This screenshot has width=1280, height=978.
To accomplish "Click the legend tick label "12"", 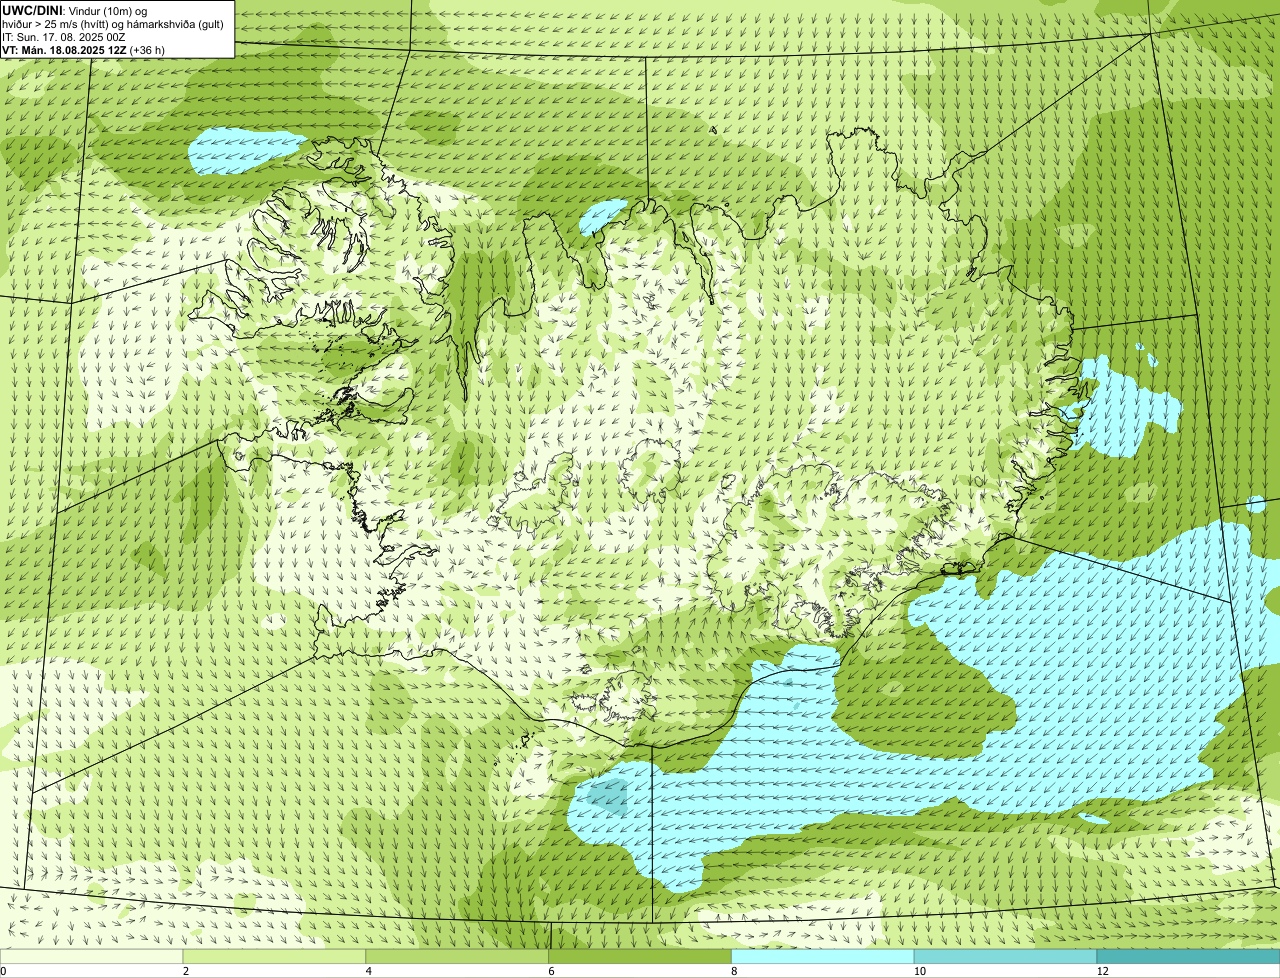I will tap(1102, 971).
